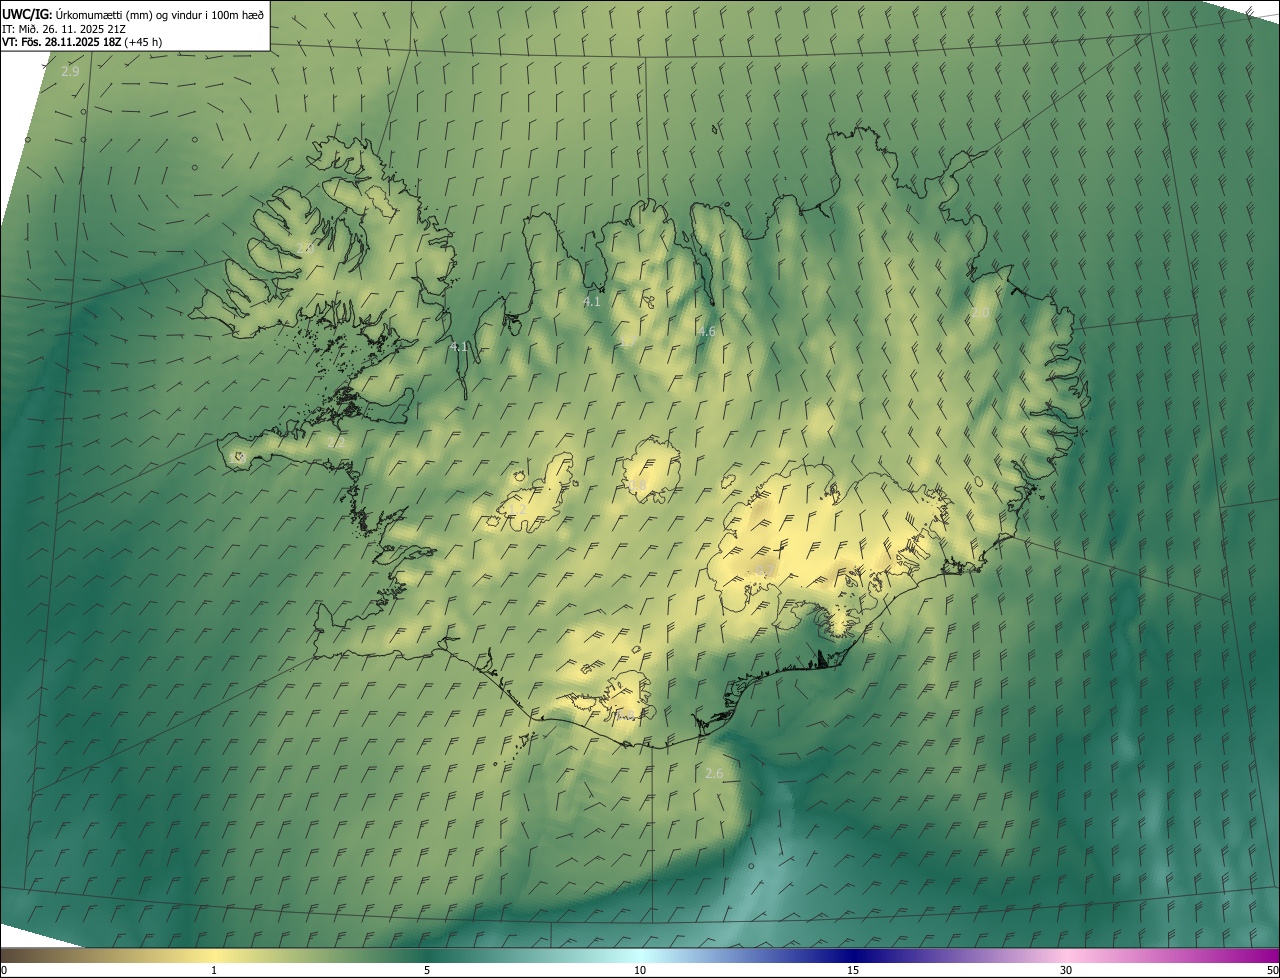Click the 1.2 value label on the map
The width and height of the screenshot is (1280, 978).
pyautogui.click(x=517, y=509)
